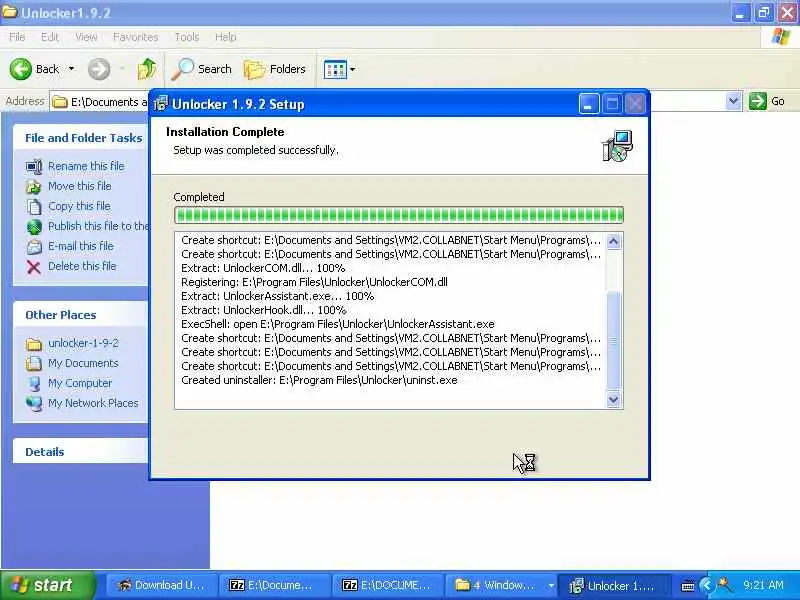The height and width of the screenshot is (600, 800).
Task: Click Rename this file link
Action: [86, 166]
